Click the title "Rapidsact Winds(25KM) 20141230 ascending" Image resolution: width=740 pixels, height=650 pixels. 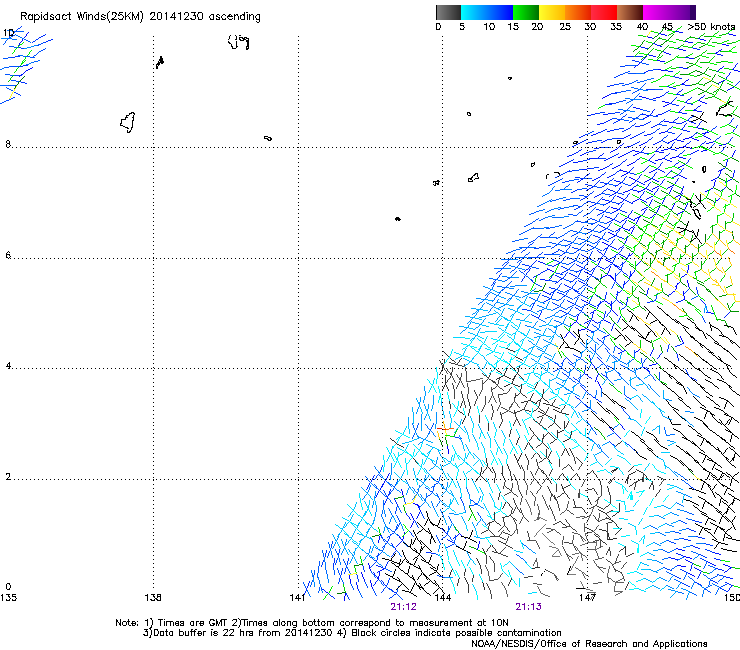coord(140,17)
